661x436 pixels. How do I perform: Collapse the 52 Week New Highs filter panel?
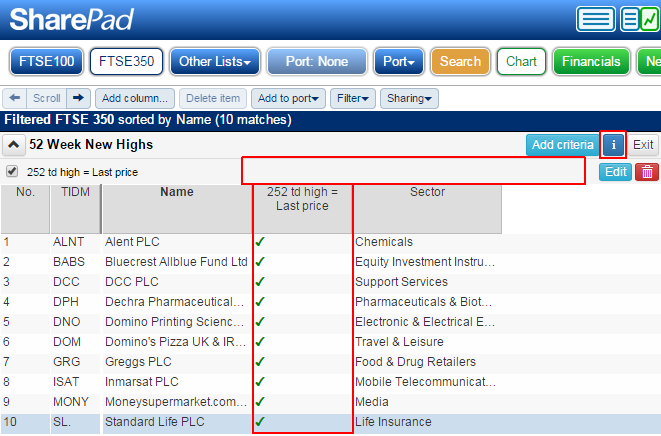pos(13,145)
